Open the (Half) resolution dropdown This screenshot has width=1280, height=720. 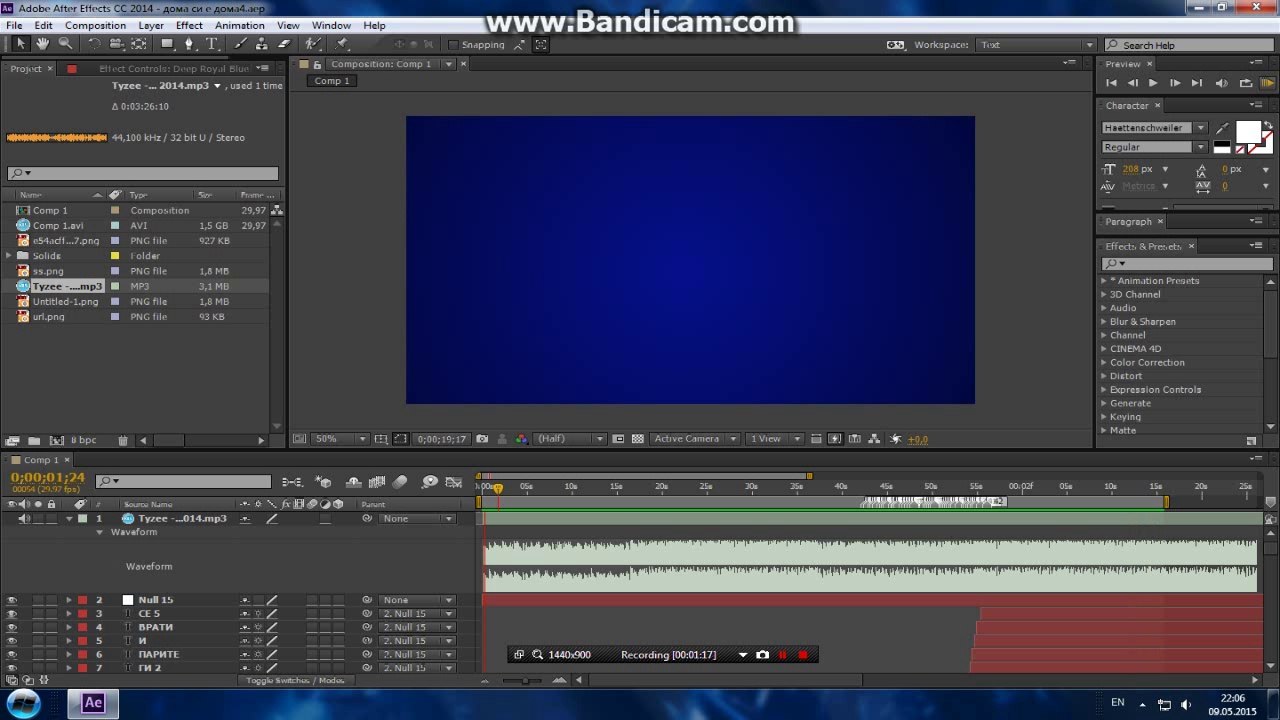(x=570, y=439)
